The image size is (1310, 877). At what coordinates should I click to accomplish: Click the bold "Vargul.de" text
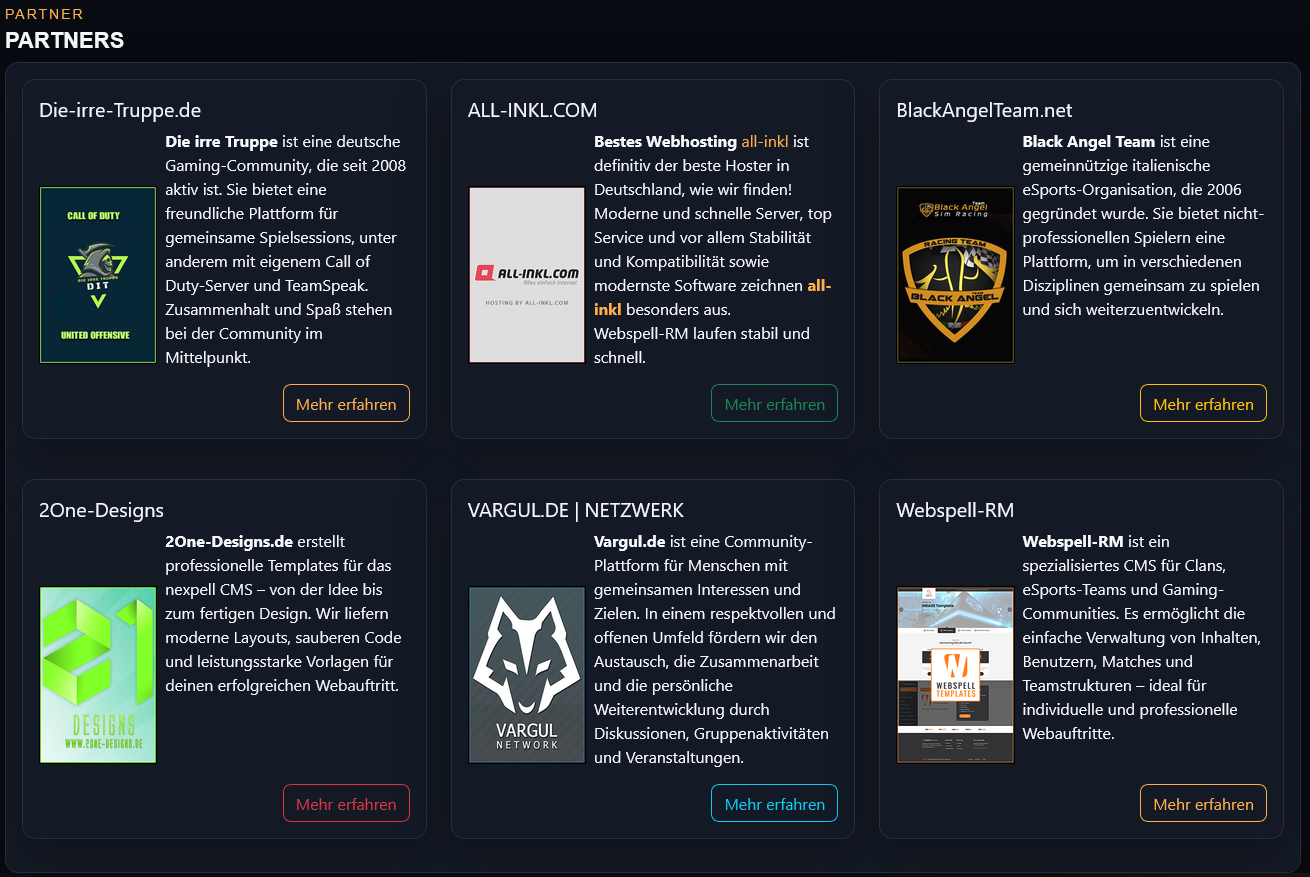(x=629, y=542)
